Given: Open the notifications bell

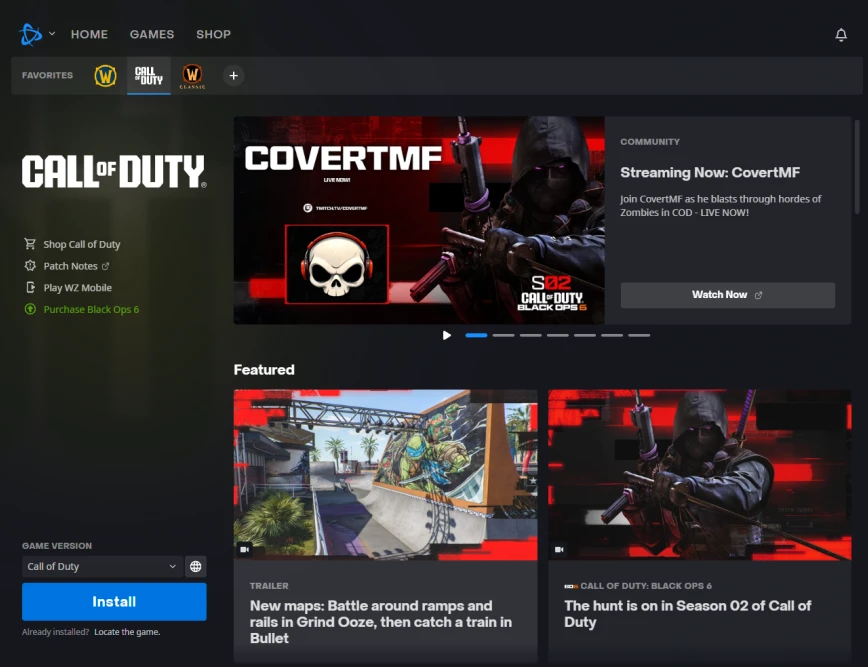Looking at the screenshot, I should click(840, 35).
